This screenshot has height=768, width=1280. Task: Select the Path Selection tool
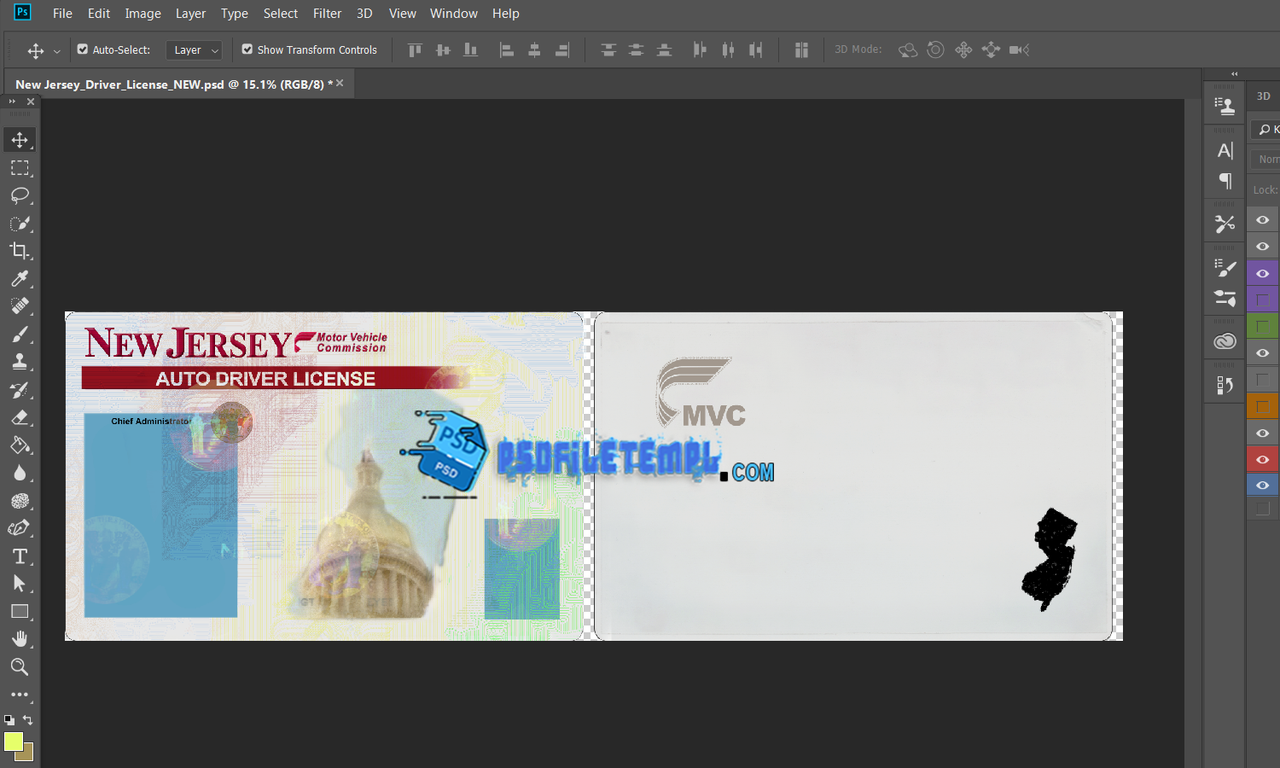[x=19, y=583]
